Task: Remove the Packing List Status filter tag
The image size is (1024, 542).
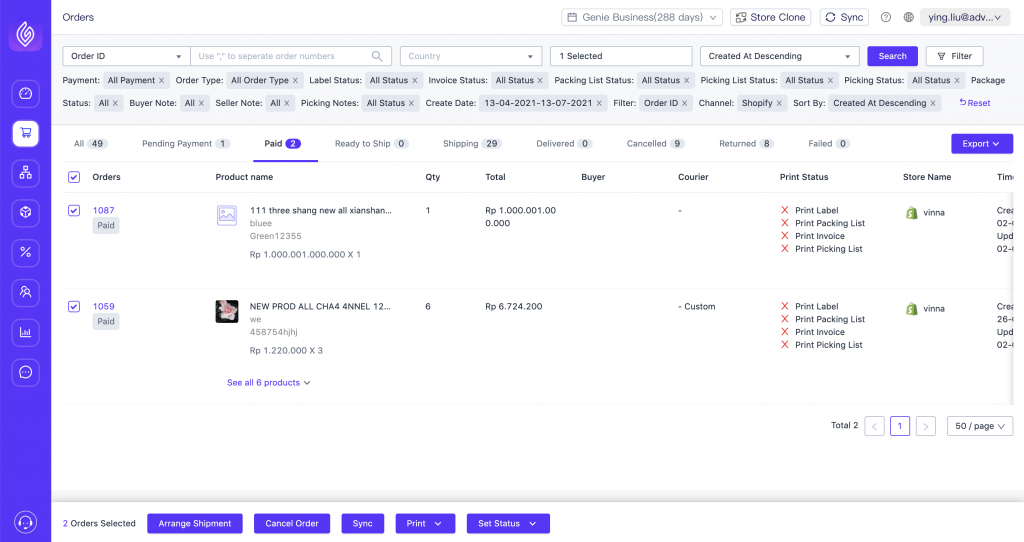Action: pos(686,80)
